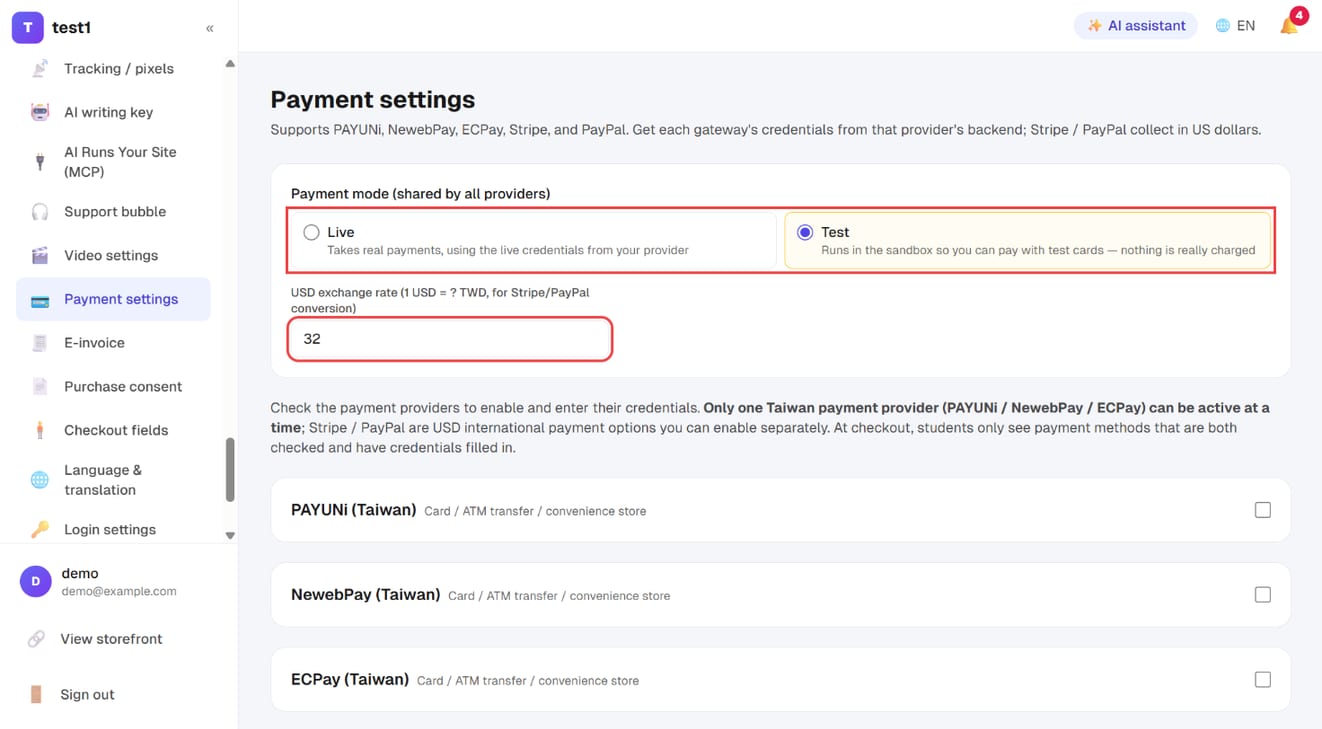The image size is (1322, 729).
Task: Click the View storefront link icon
Action: (36, 639)
